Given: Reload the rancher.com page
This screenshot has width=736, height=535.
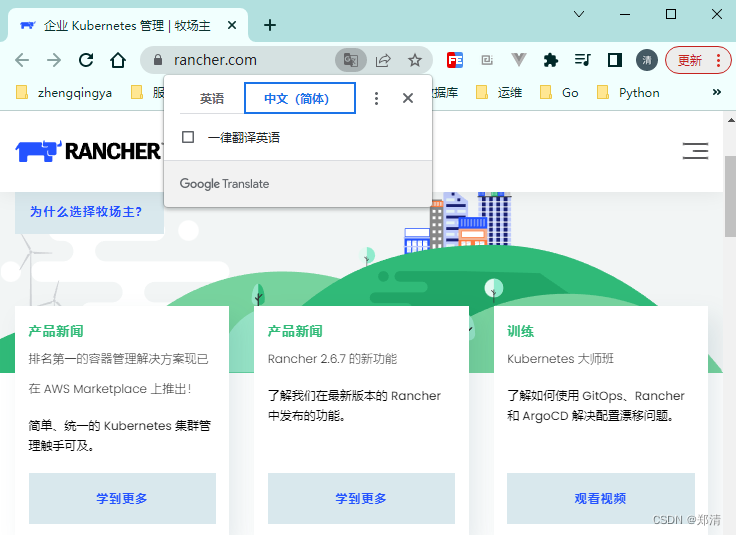Looking at the screenshot, I should coord(86,60).
